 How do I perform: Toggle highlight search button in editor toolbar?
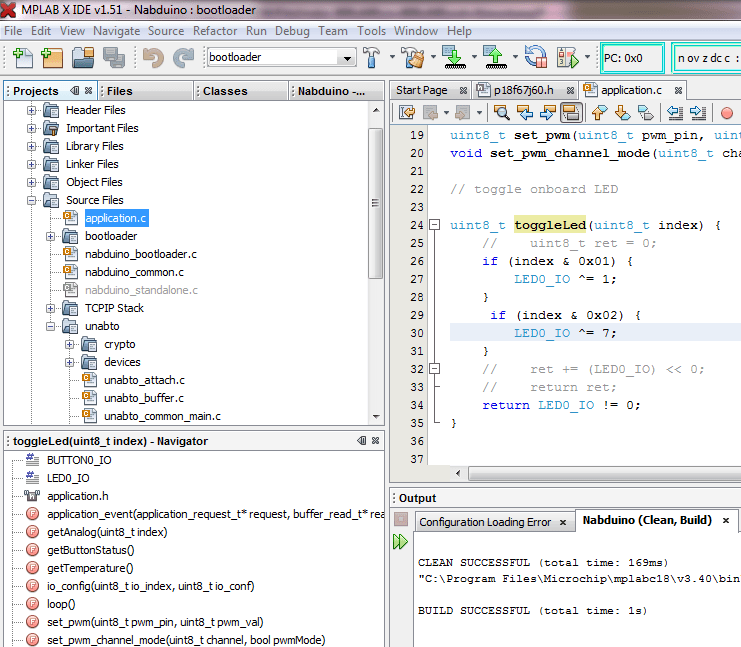point(572,113)
